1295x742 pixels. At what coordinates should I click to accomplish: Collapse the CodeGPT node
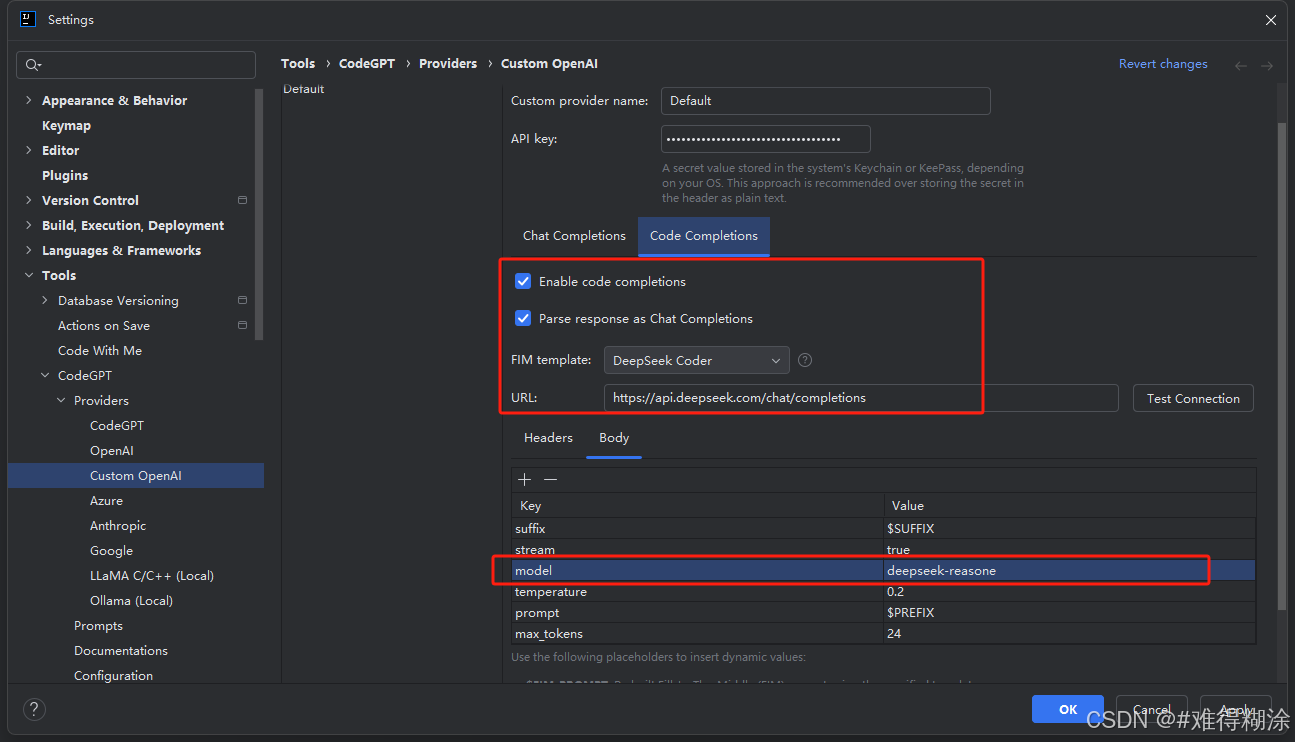coord(45,375)
